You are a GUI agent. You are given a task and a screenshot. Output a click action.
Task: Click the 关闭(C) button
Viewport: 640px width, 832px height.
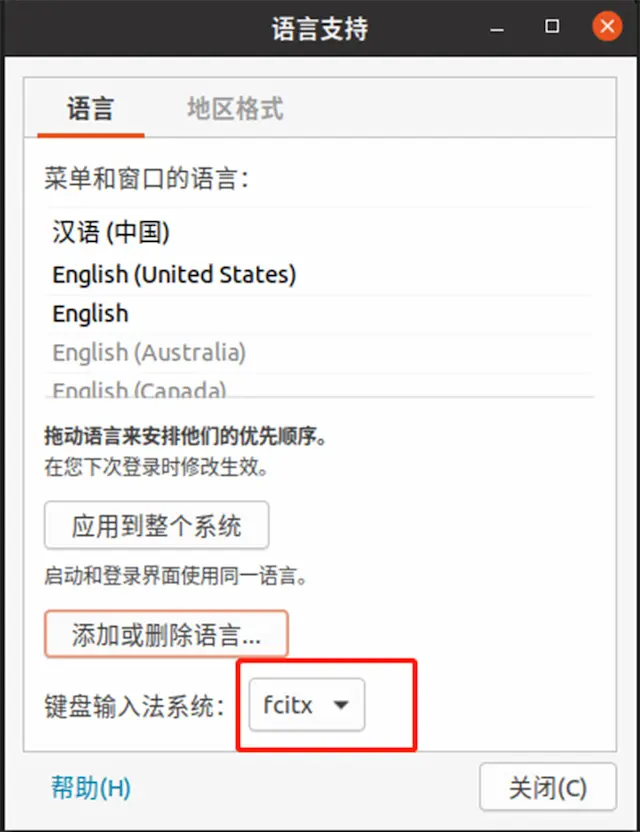point(548,787)
